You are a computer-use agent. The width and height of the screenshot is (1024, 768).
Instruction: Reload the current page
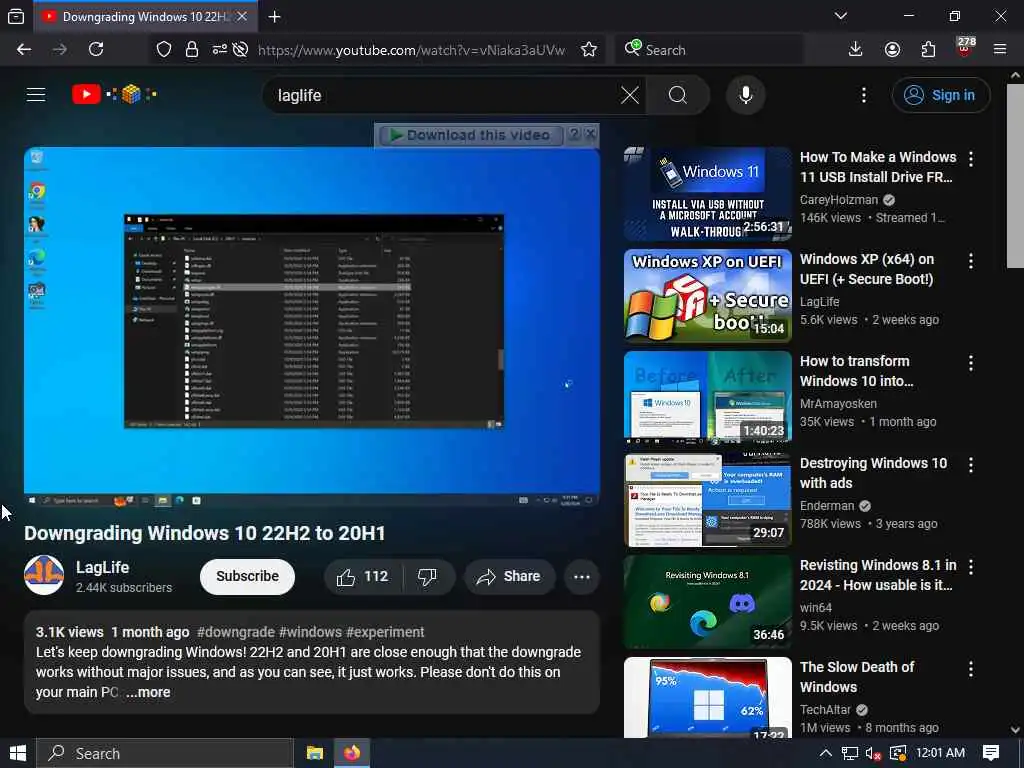click(96, 50)
